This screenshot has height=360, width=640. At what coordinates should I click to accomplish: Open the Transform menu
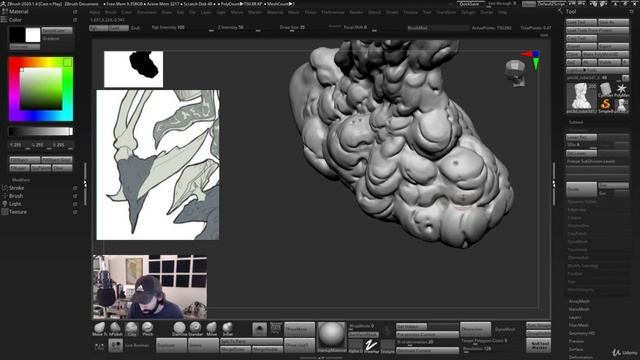(446, 12)
